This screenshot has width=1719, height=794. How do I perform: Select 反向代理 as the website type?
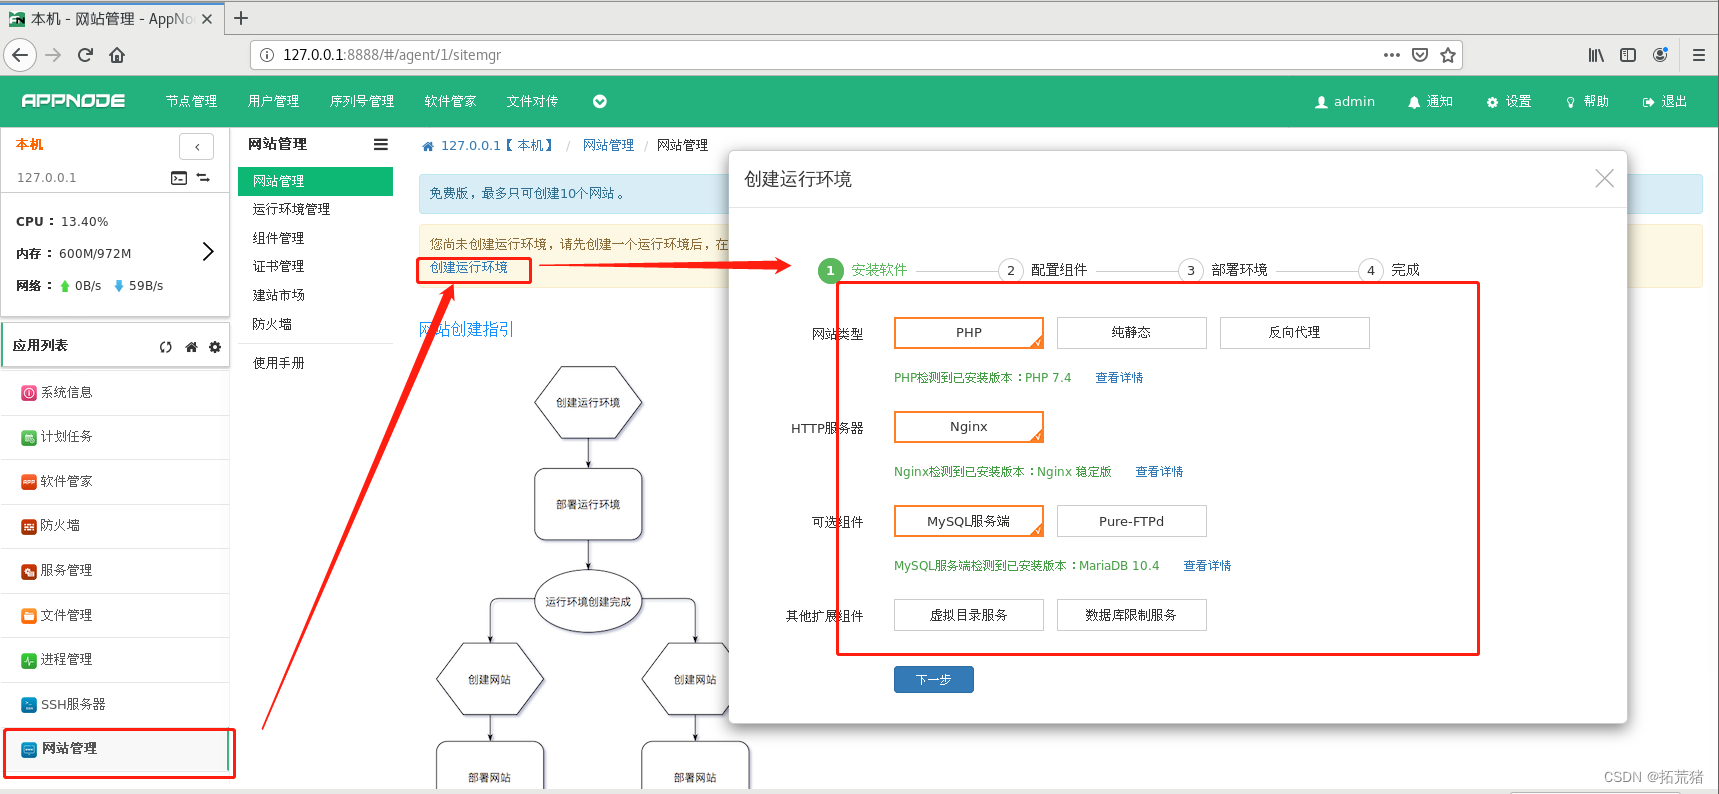(x=1294, y=333)
